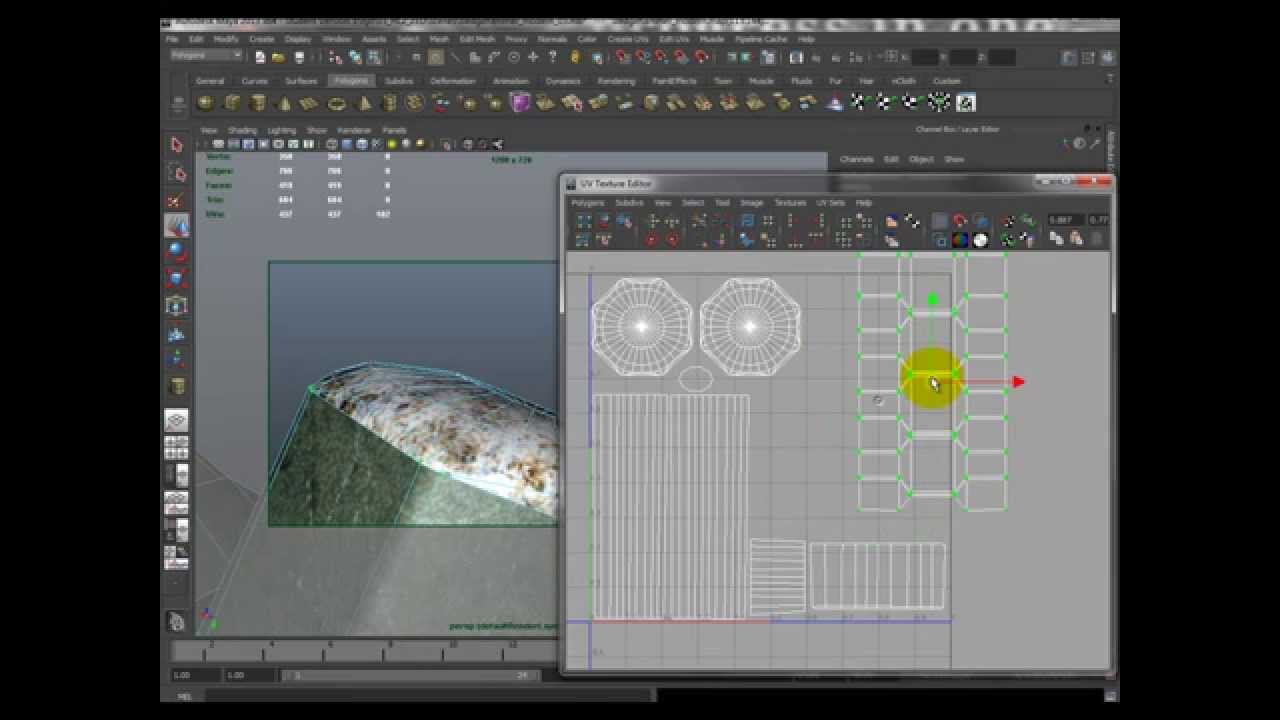1280x720 pixels.
Task: Open Shading menu in the viewport panel
Action: [242, 130]
